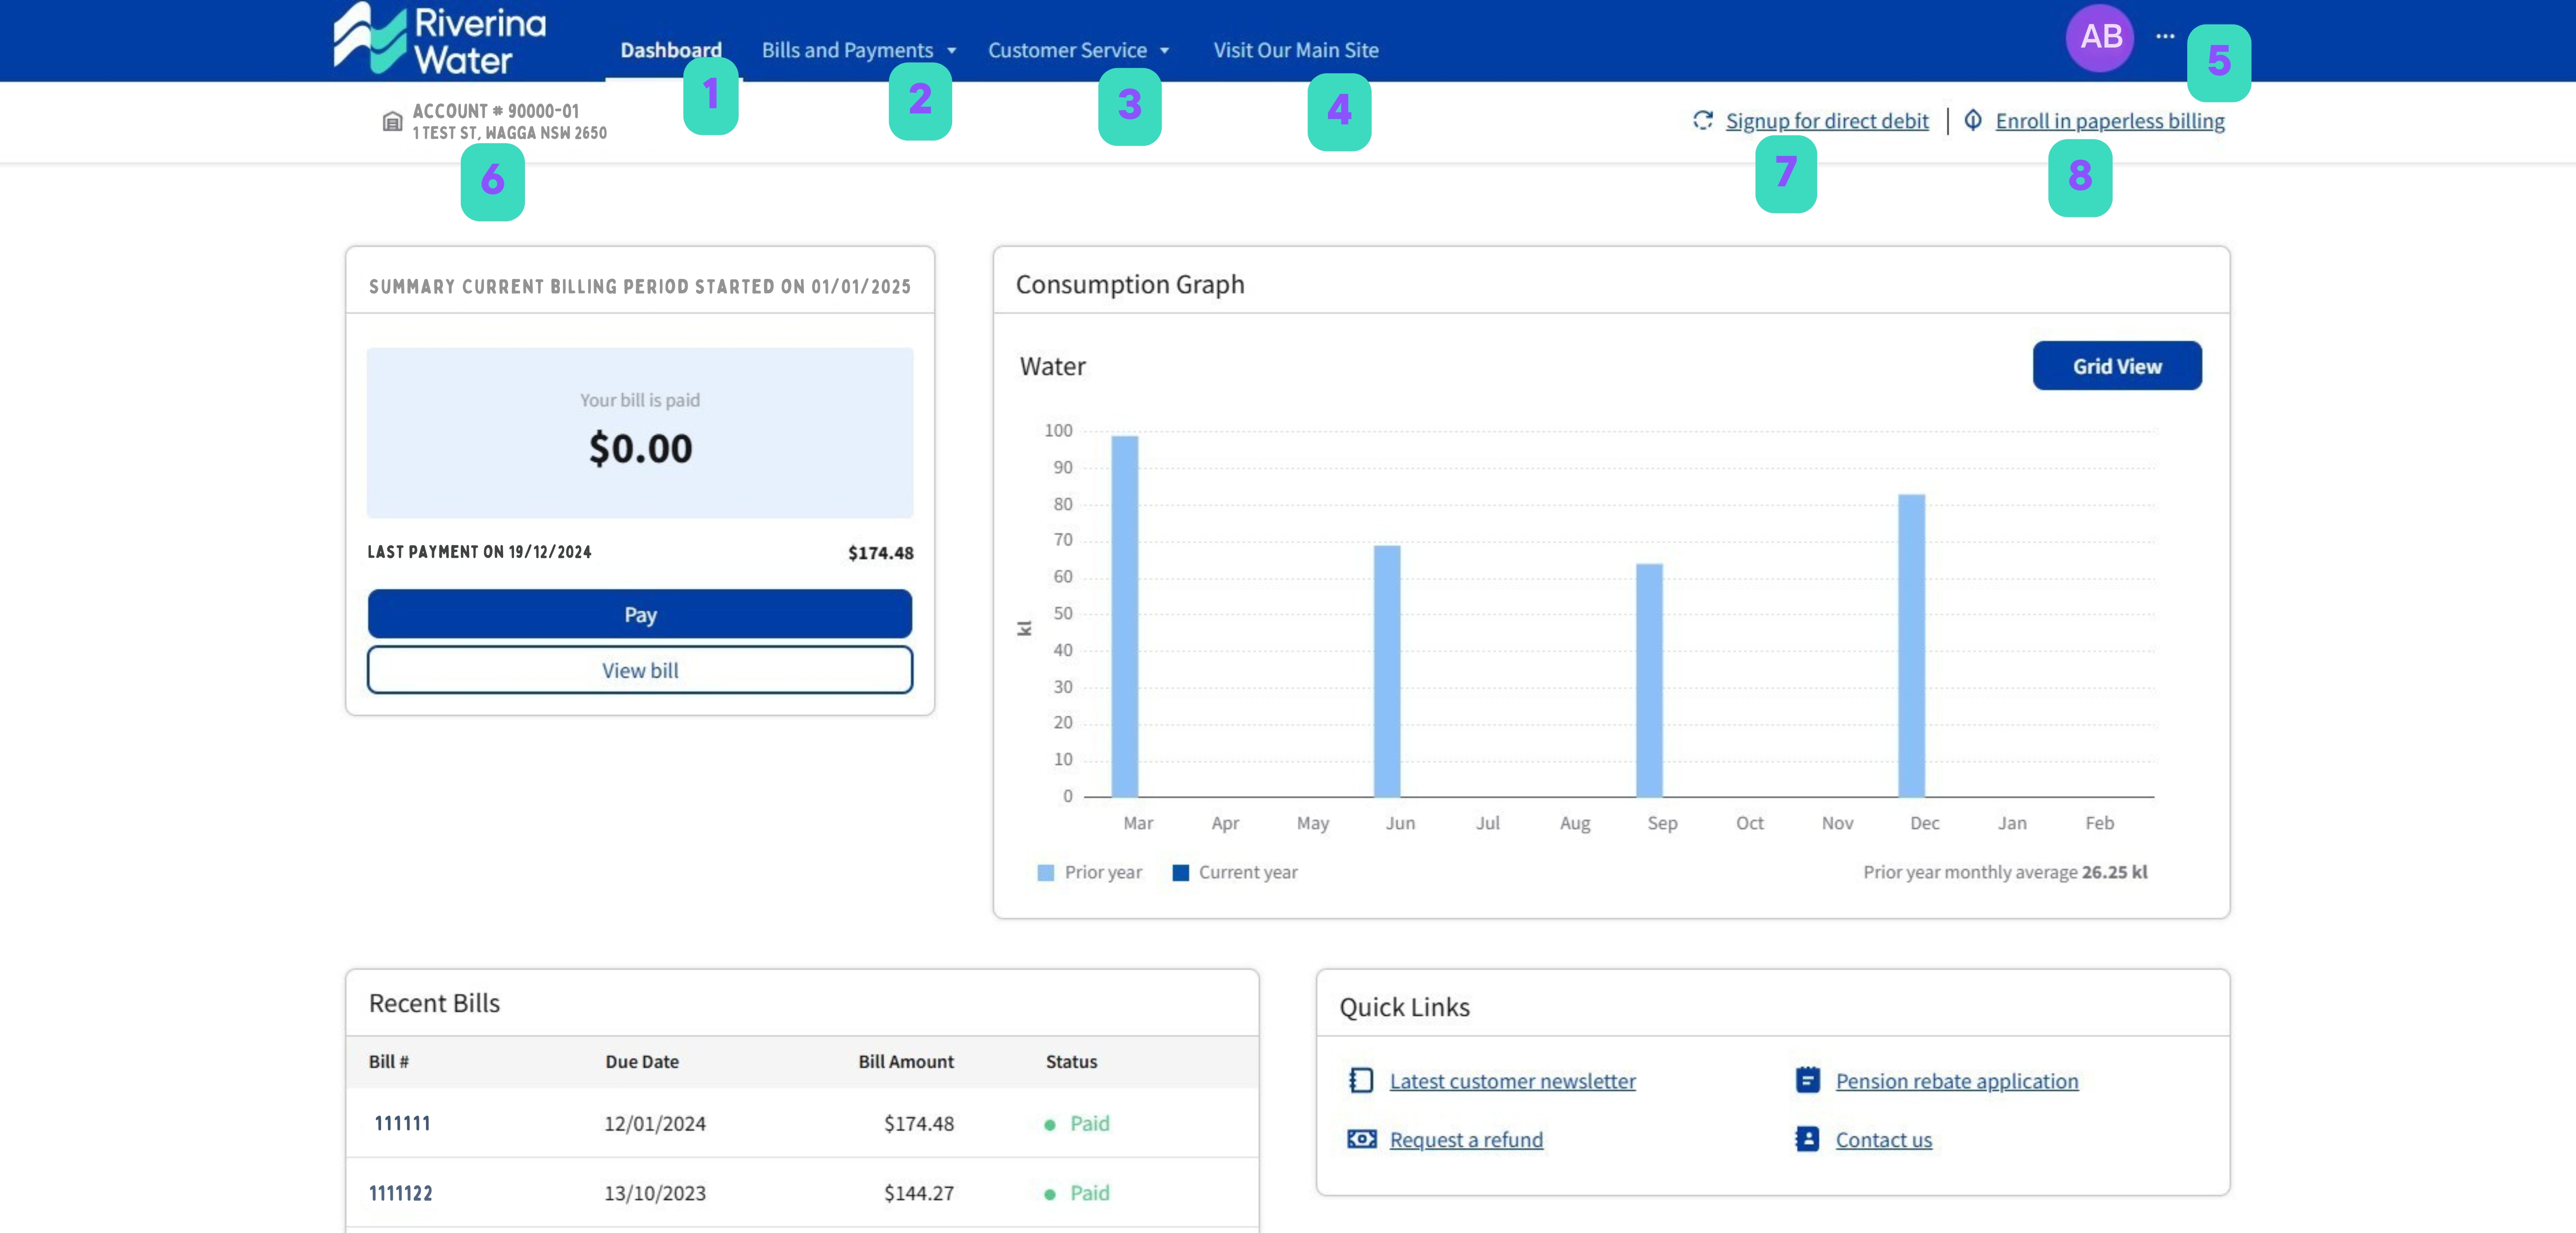Screen dimensions: 2576x1233
Task: Toggle Current year legend swatch
Action: 1181,872
